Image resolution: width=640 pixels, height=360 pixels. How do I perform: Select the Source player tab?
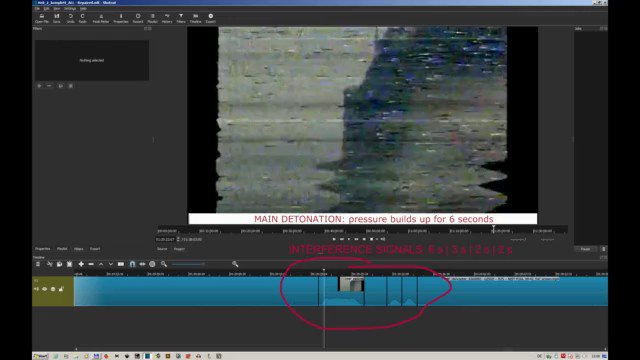(162, 249)
